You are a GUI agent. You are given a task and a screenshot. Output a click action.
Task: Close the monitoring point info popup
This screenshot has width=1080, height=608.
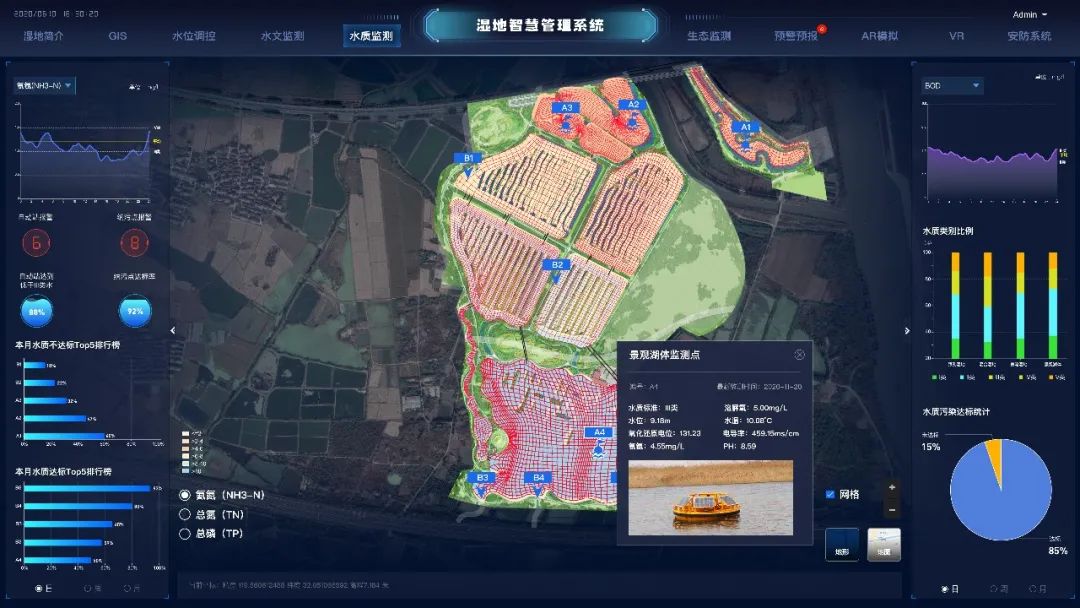coord(799,354)
